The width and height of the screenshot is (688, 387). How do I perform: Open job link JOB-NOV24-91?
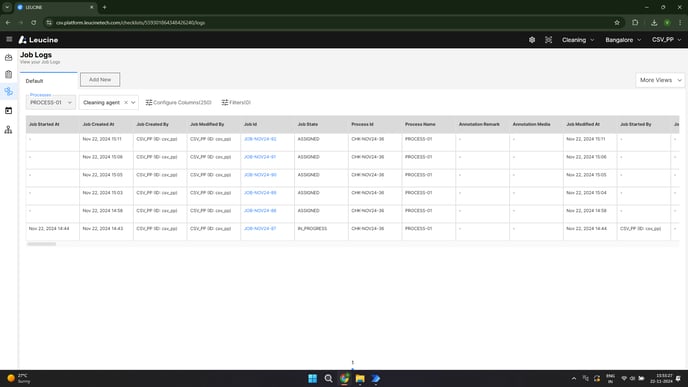click(x=260, y=157)
